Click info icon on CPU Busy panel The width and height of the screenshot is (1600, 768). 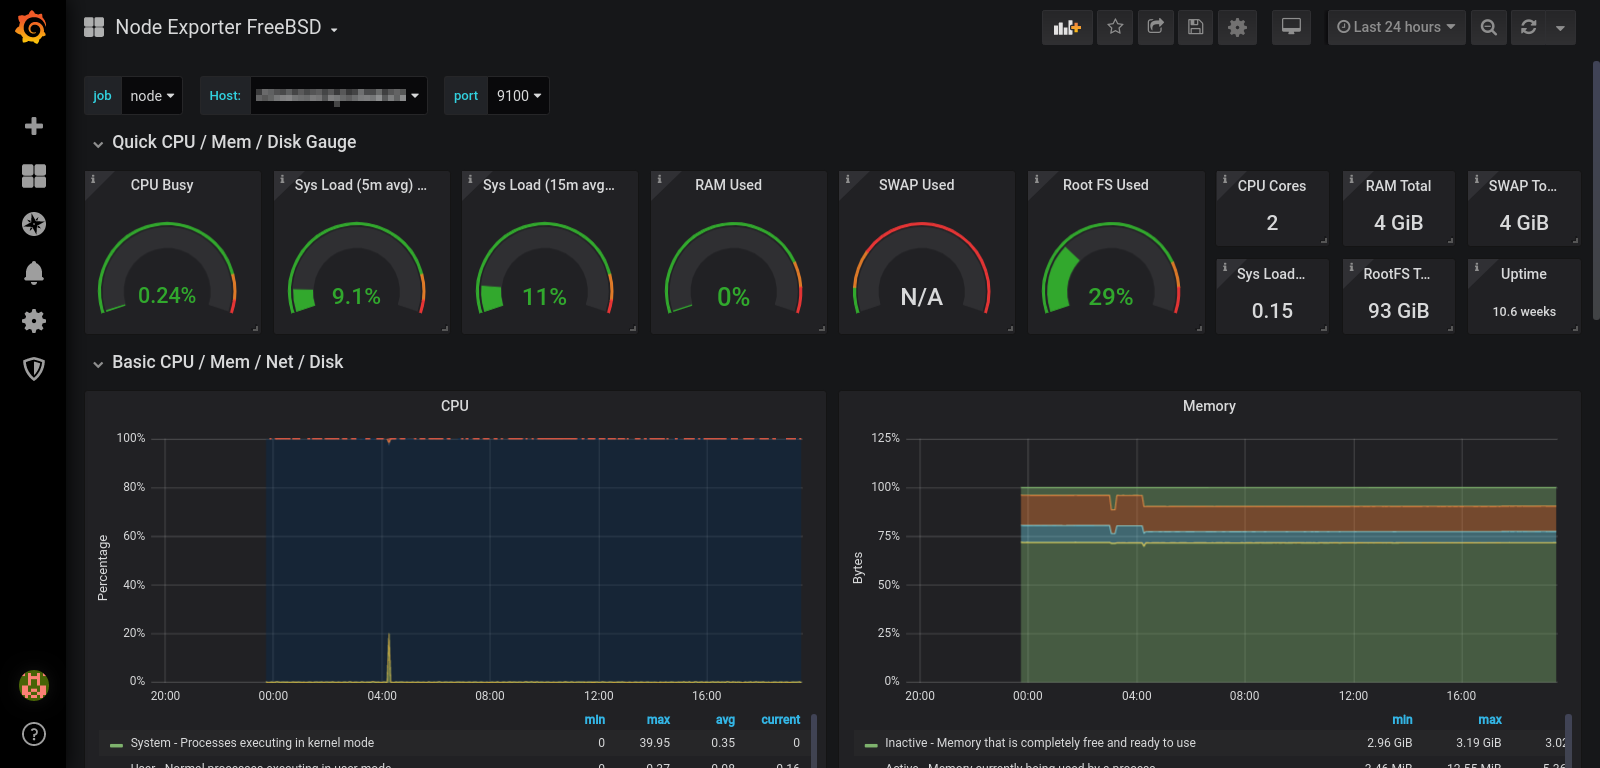click(93, 180)
